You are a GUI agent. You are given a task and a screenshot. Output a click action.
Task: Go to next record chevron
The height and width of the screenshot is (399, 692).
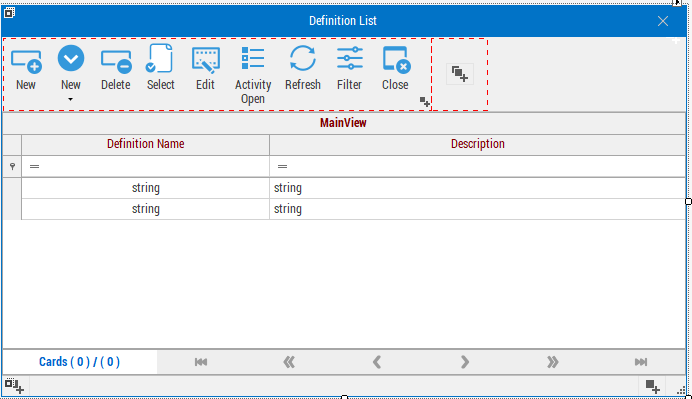pos(465,362)
